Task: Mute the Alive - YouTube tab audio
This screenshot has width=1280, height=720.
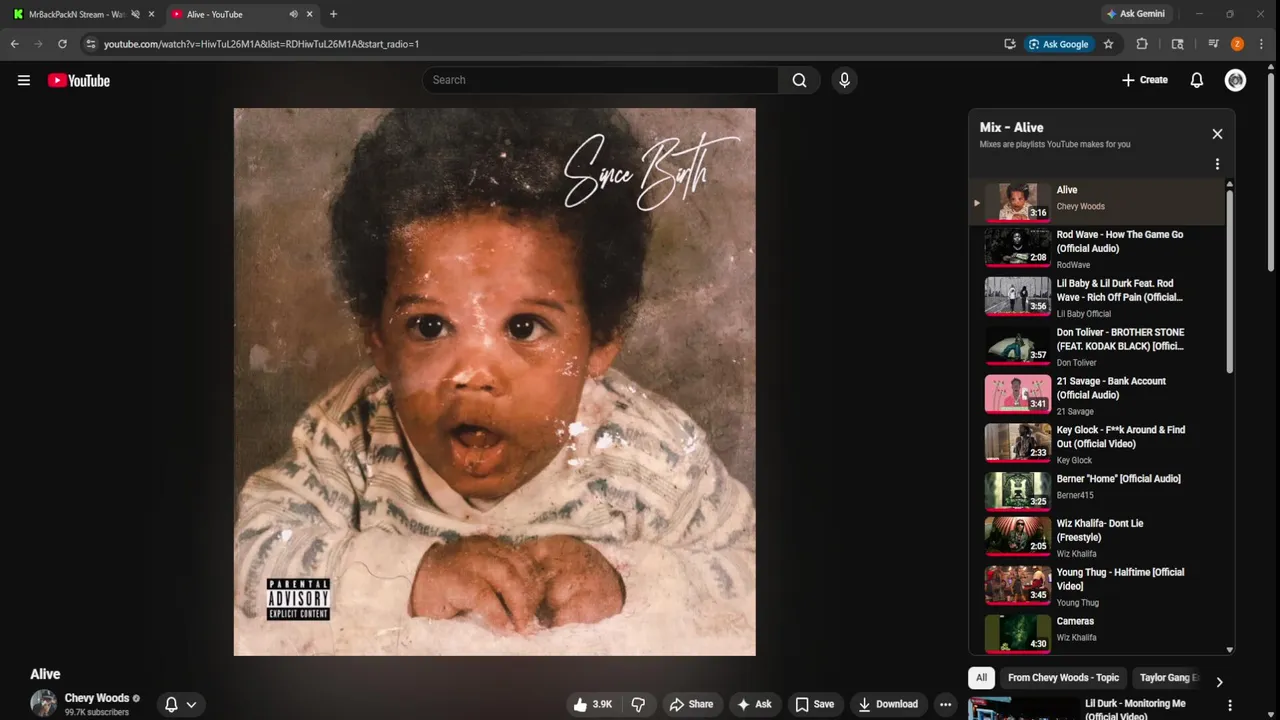Action: tap(293, 14)
